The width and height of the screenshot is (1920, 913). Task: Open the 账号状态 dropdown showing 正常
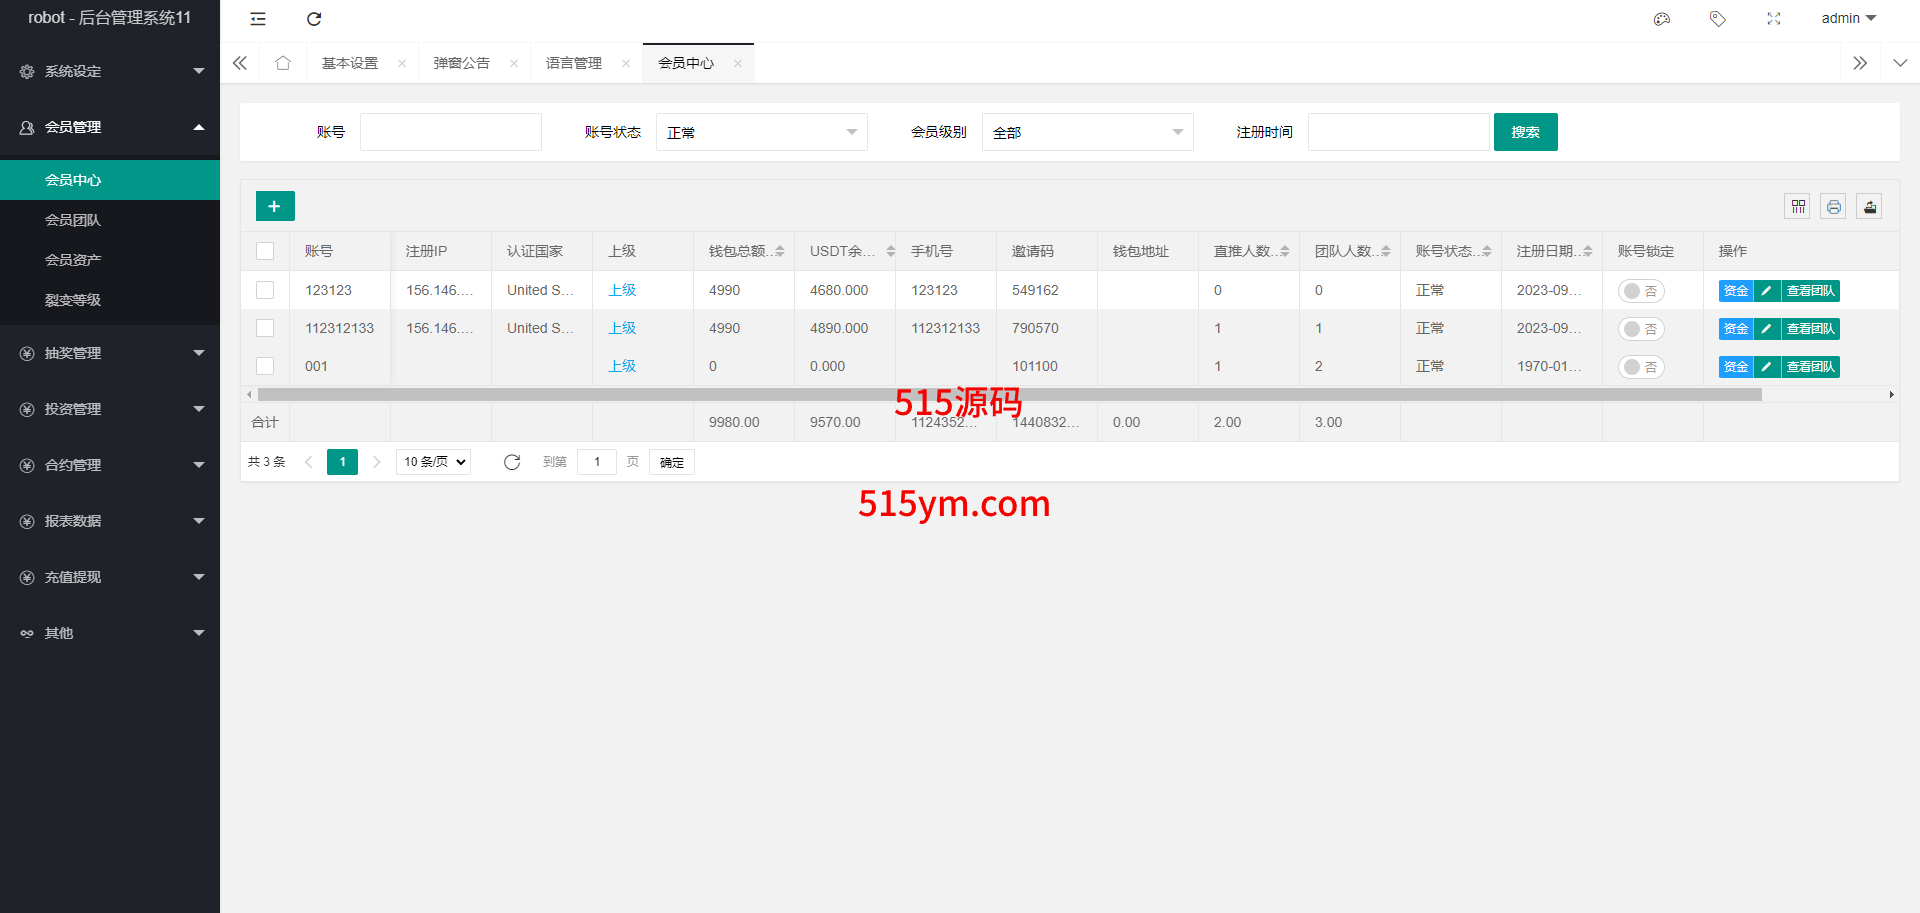point(761,132)
